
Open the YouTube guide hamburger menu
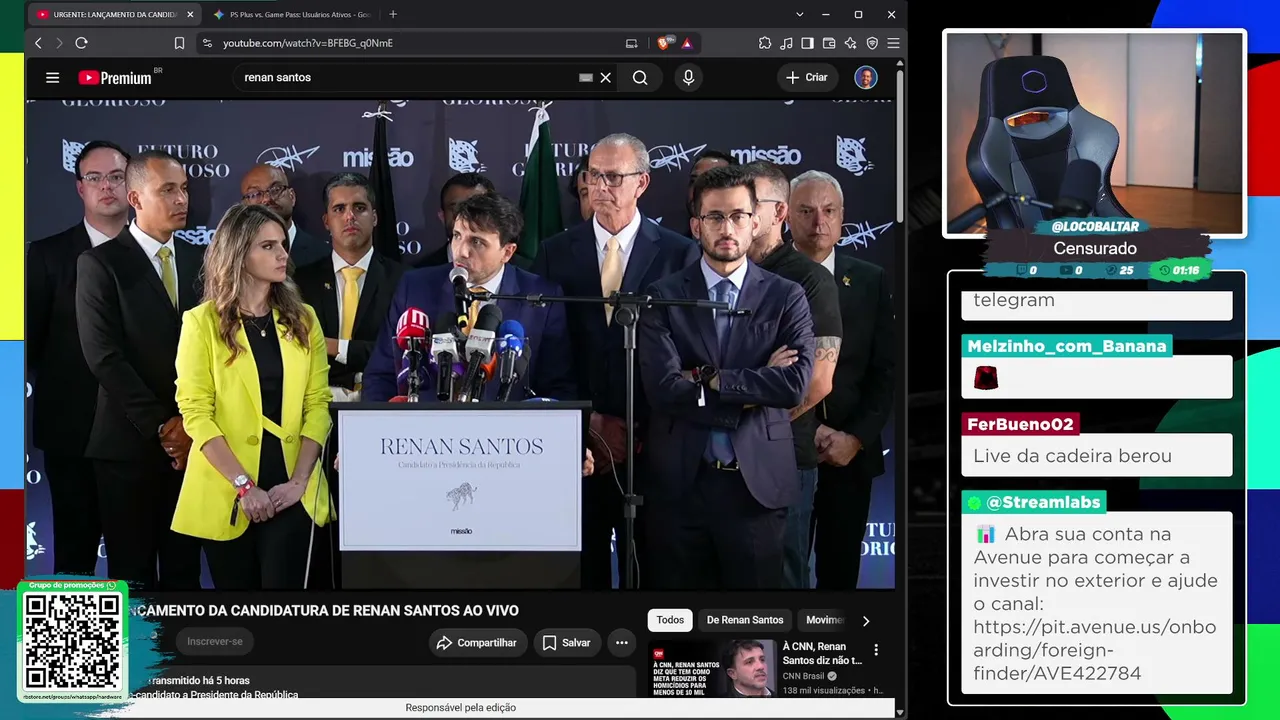(52, 77)
